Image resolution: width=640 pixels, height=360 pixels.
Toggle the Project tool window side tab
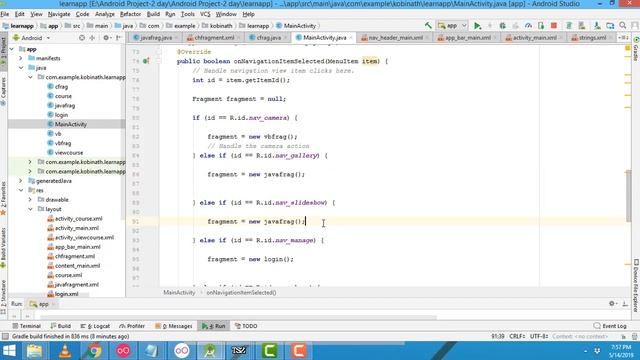tap(3, 52)
